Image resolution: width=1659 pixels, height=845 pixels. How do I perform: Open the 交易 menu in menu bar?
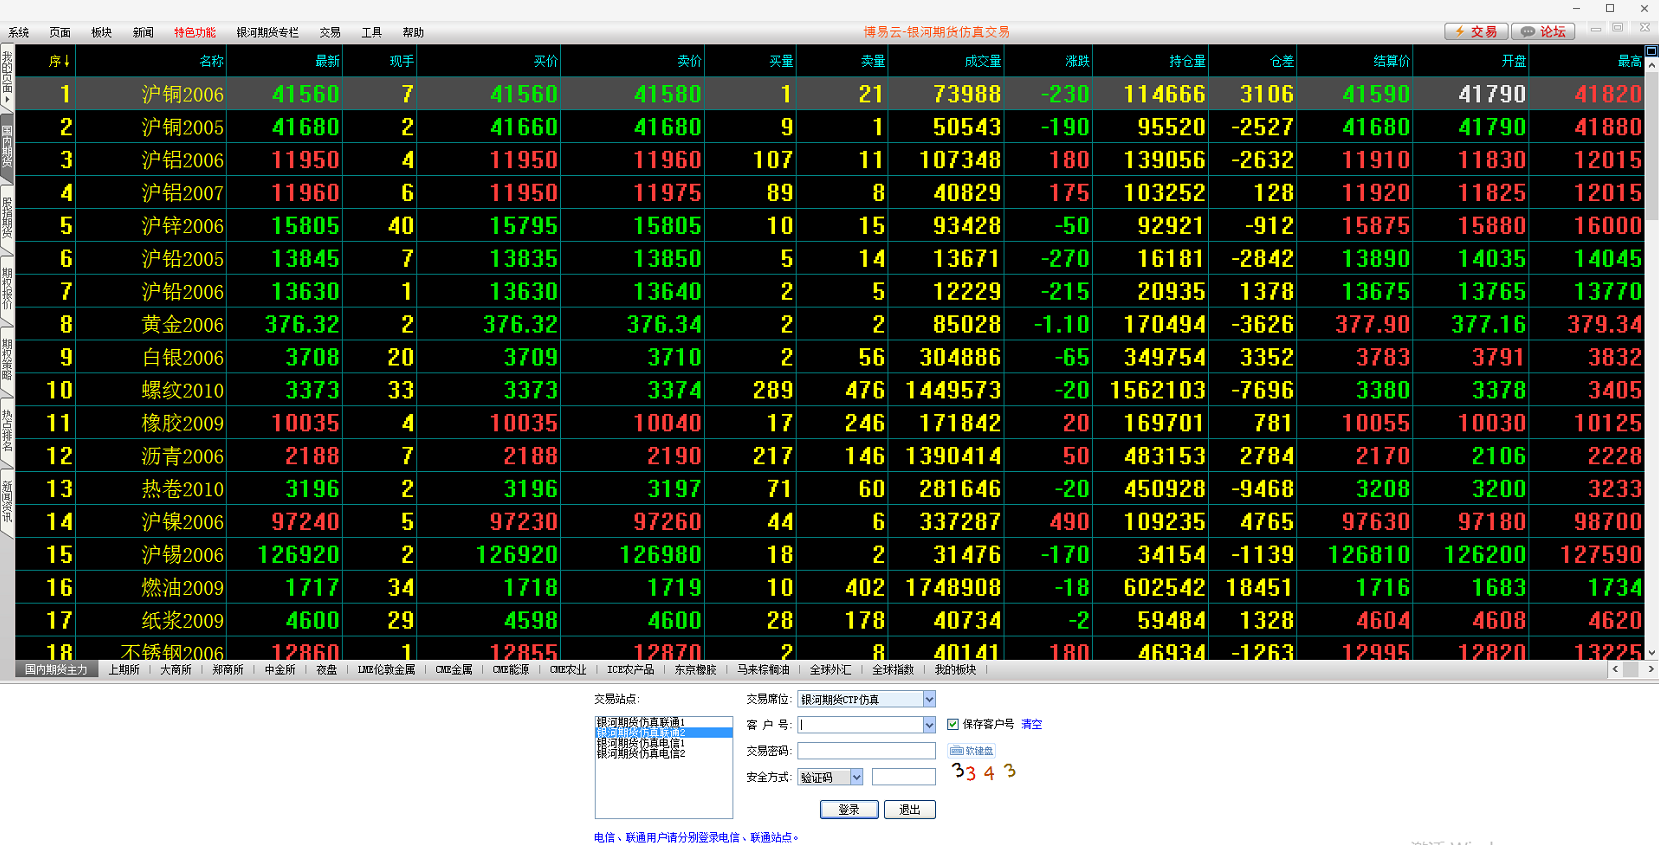(330, 33)
